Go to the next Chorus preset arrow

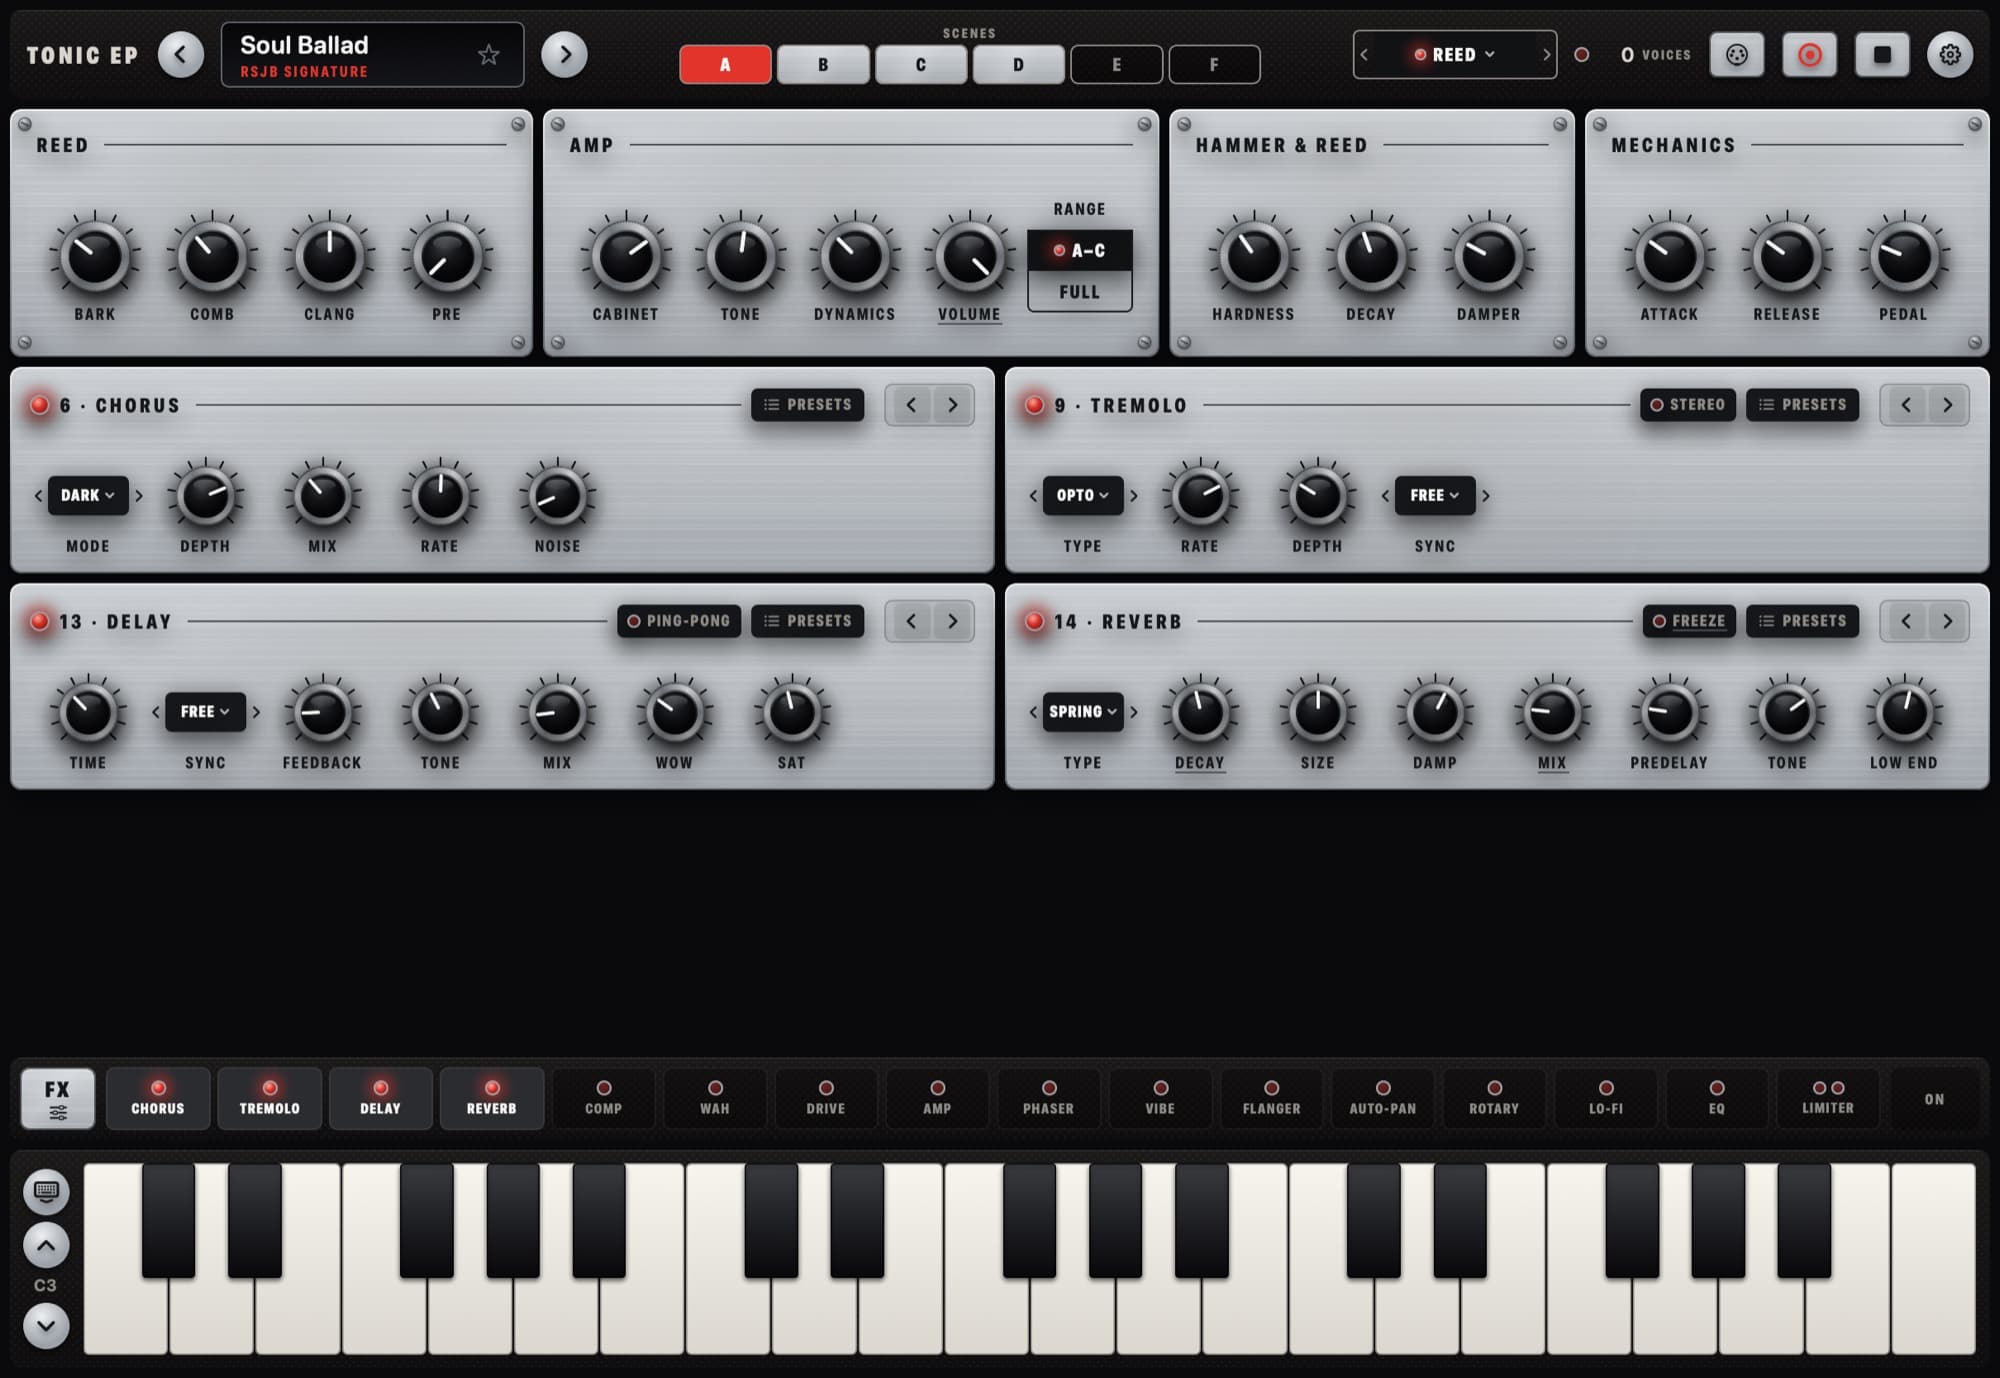pos(952,405)
